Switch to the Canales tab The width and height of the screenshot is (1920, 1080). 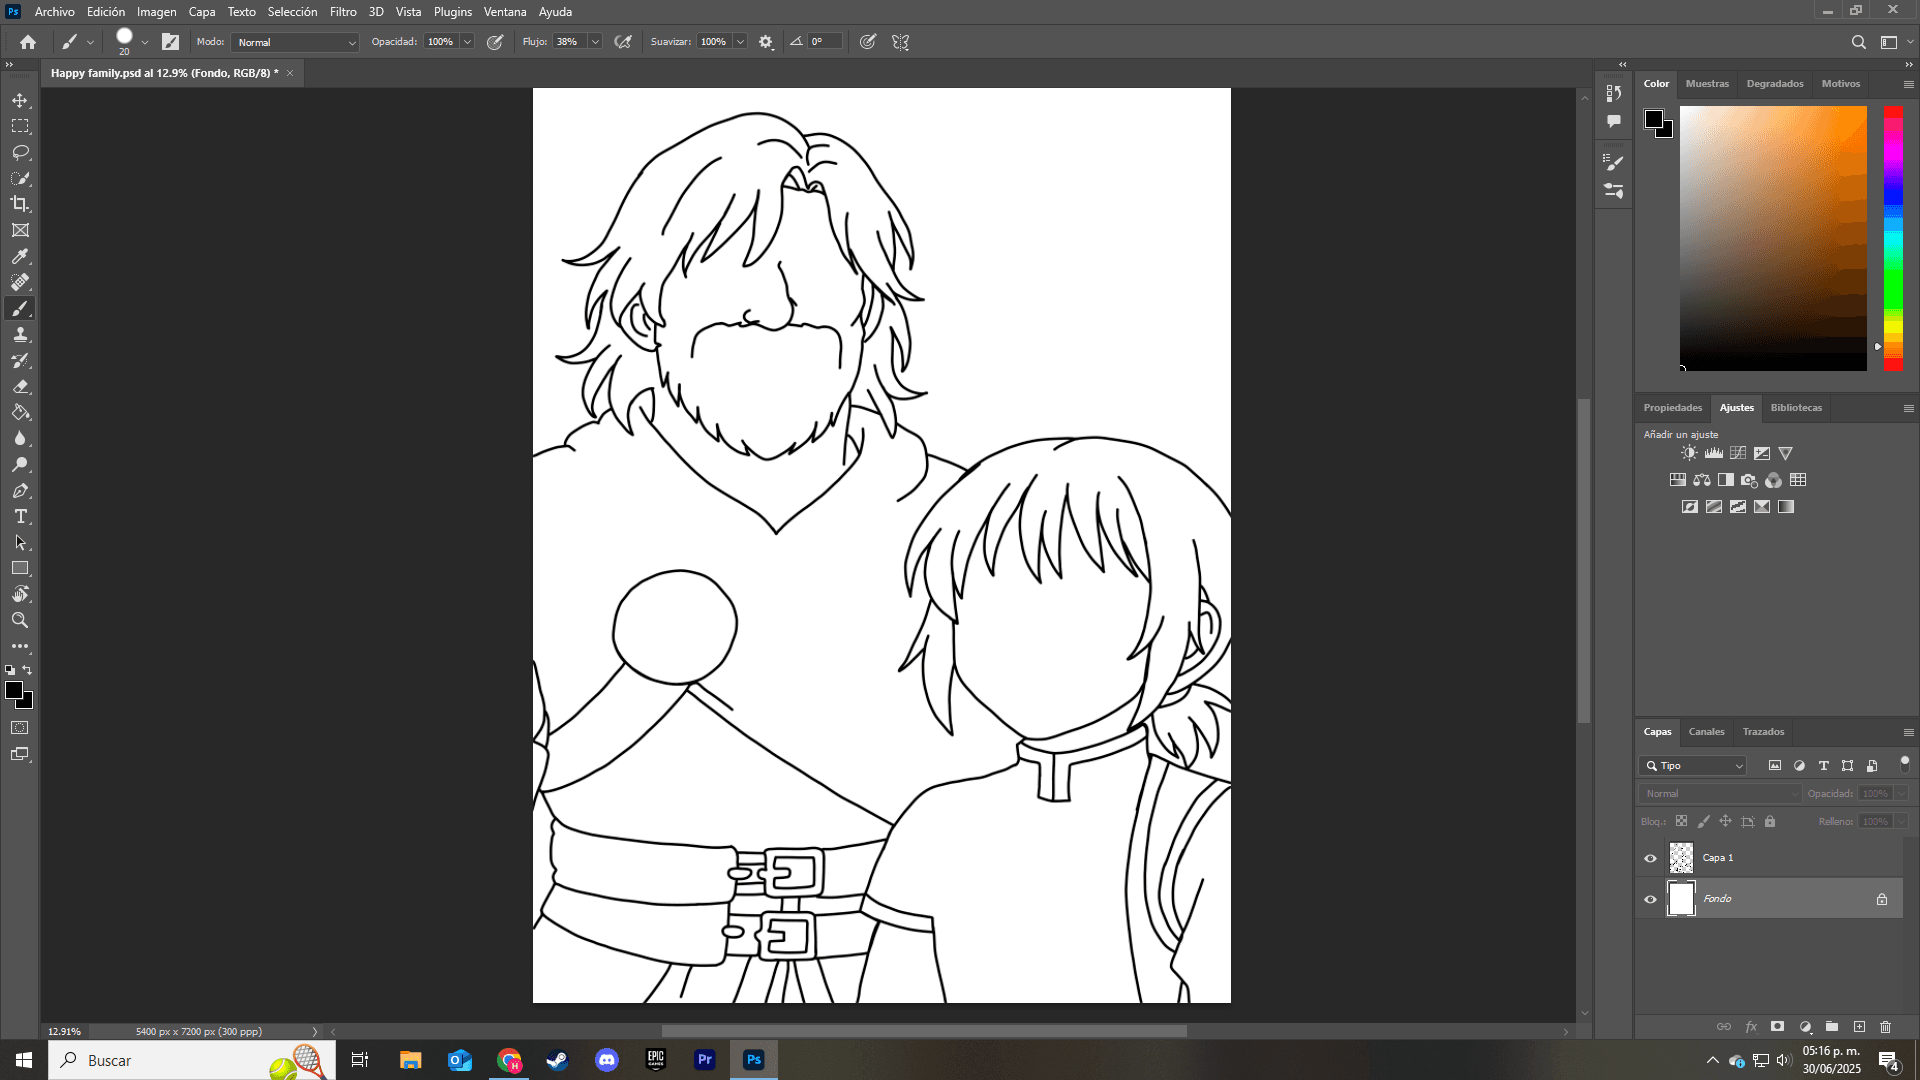tap(1706, 731)
